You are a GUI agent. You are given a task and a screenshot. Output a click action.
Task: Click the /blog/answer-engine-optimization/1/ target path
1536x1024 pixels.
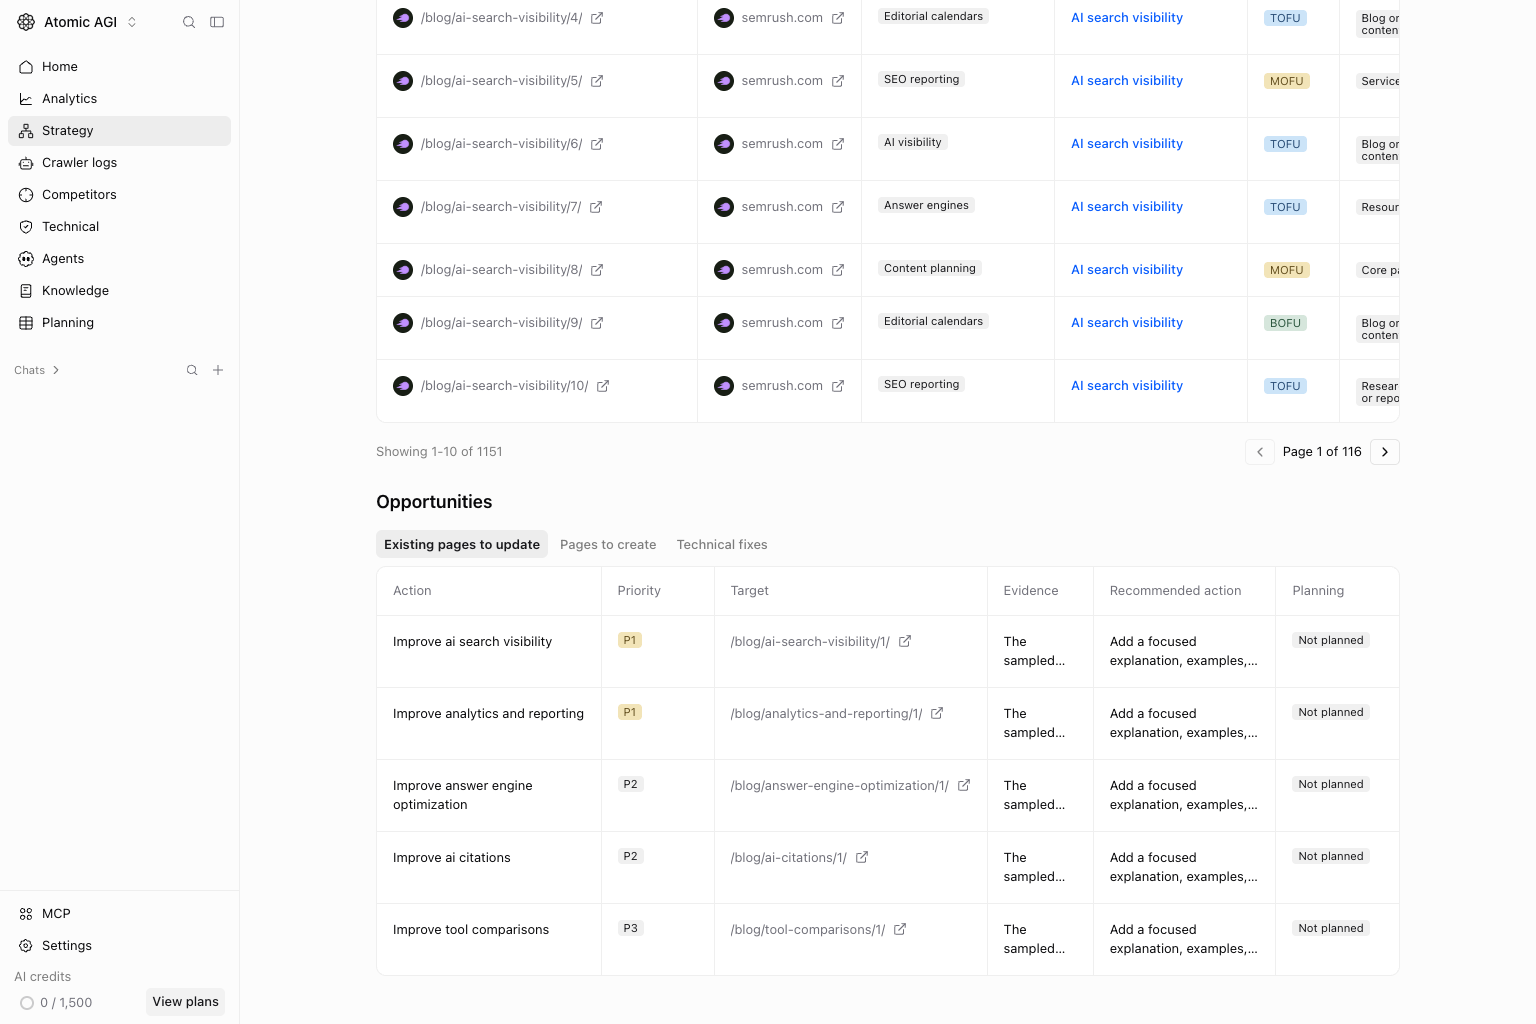pyautogui.click(x=840, y=786)
